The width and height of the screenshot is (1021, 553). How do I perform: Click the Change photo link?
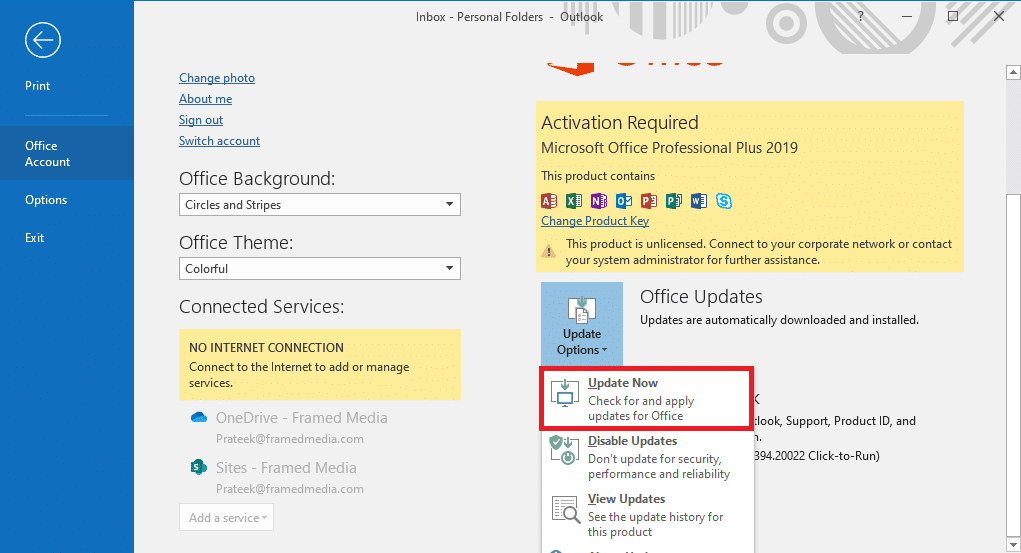(217, 78)
